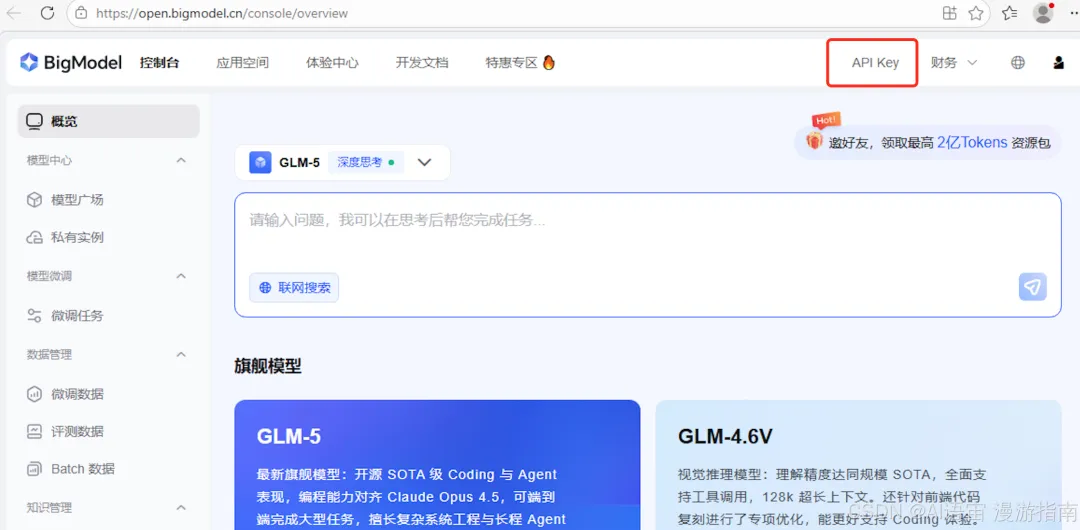Bookmark this page with star icon
The width and height of the screenshot is (1080, 530).
pyautogui.click(x=975, y=12)
